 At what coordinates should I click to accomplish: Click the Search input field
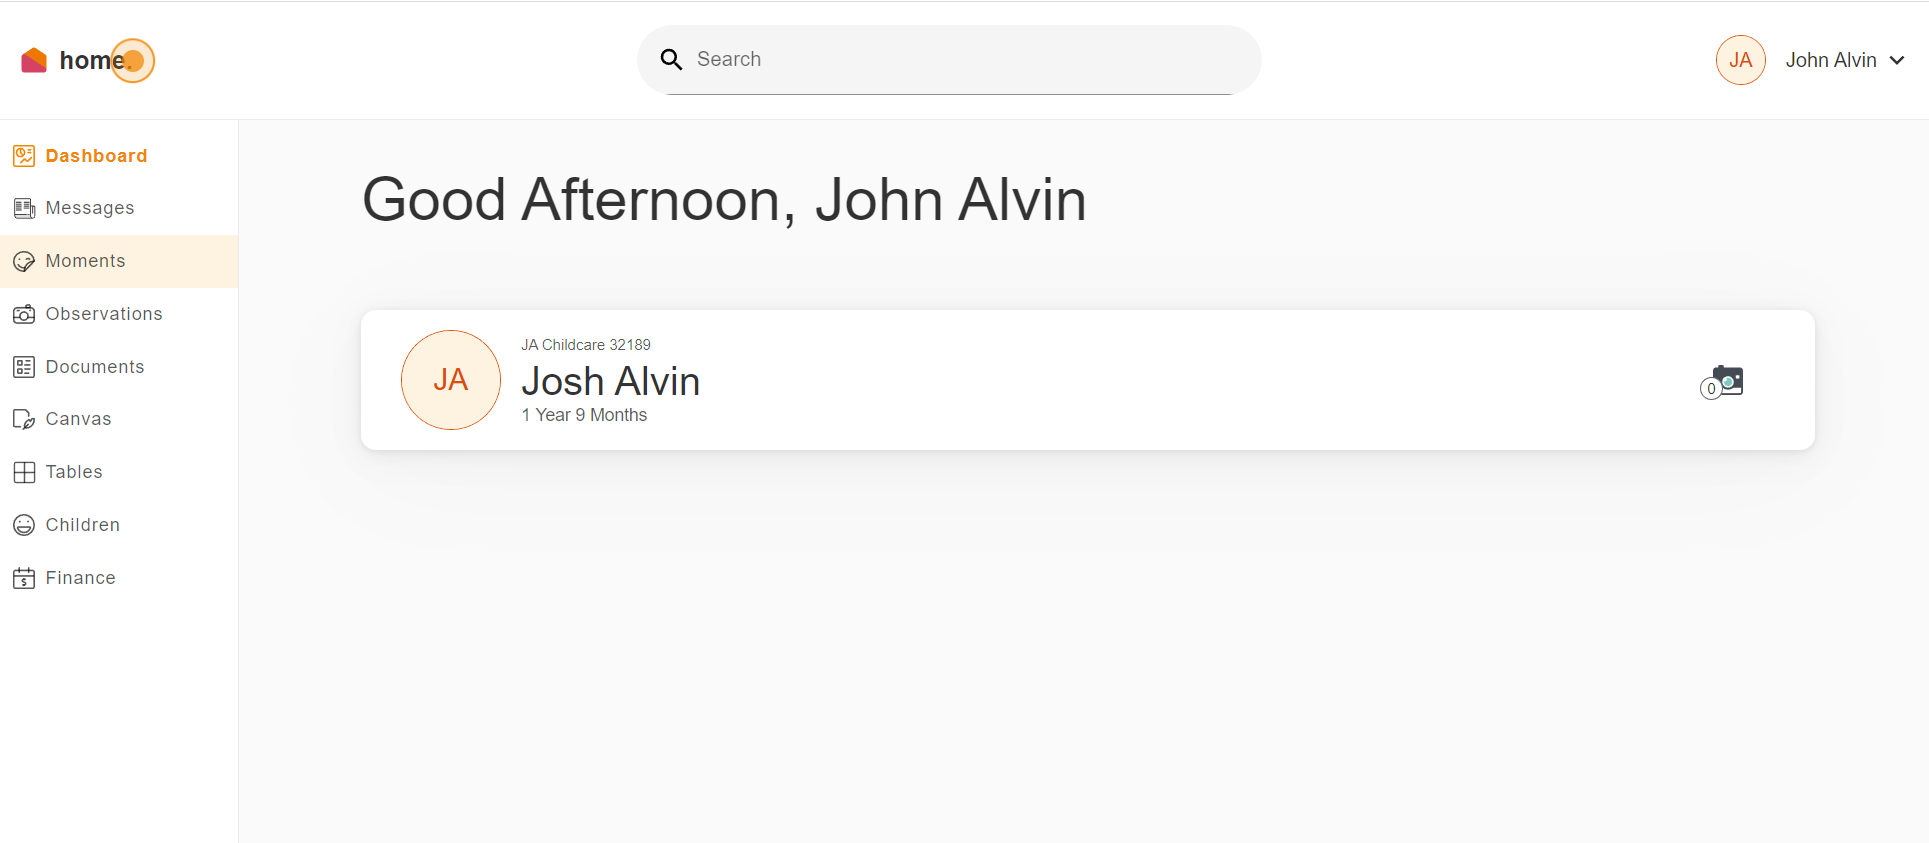[960, 60]
